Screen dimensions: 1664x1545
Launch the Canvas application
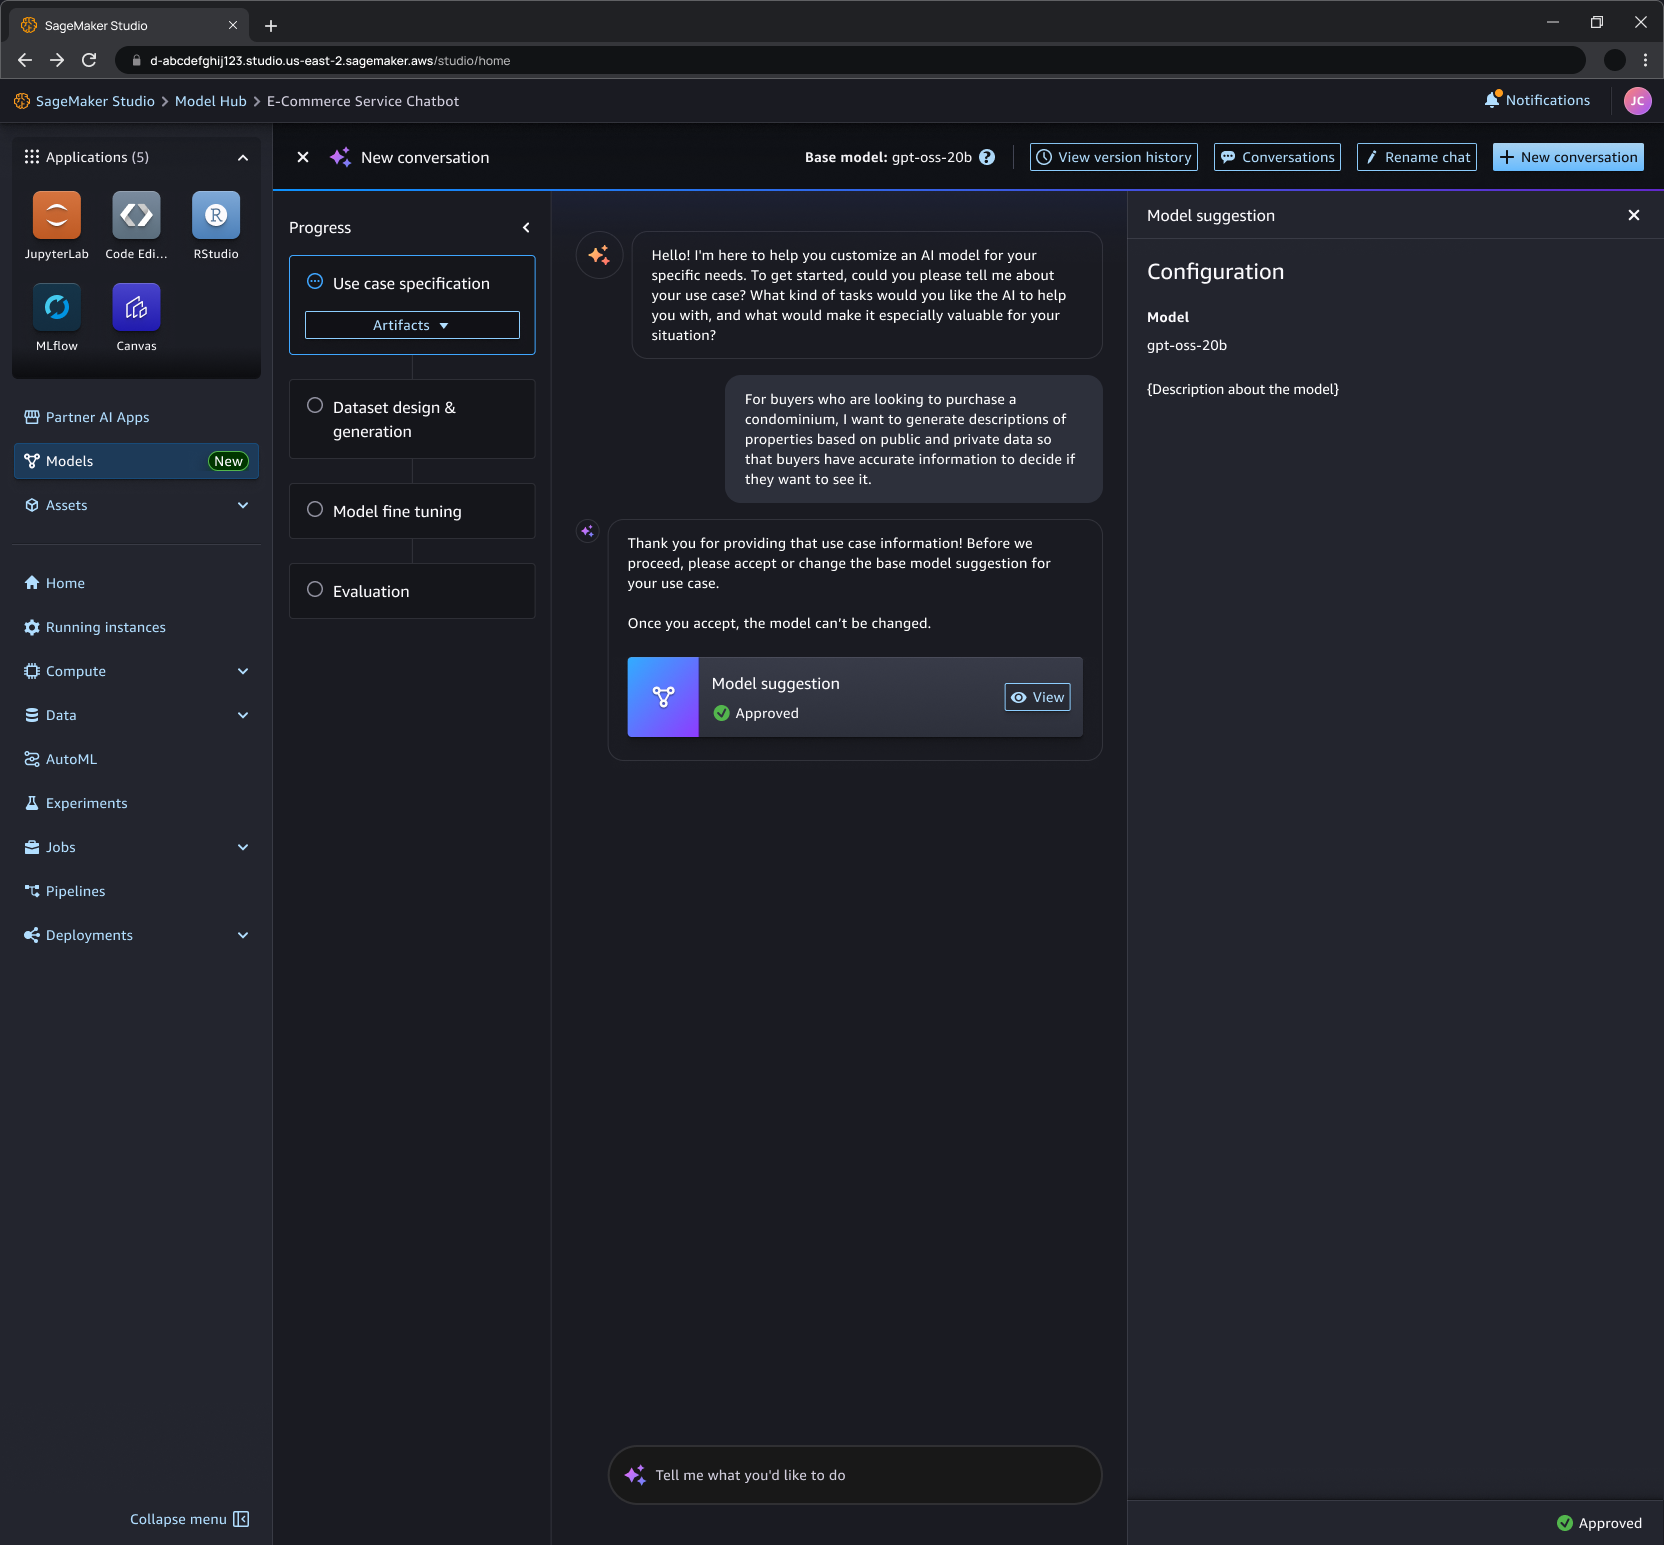pos(135,308)
